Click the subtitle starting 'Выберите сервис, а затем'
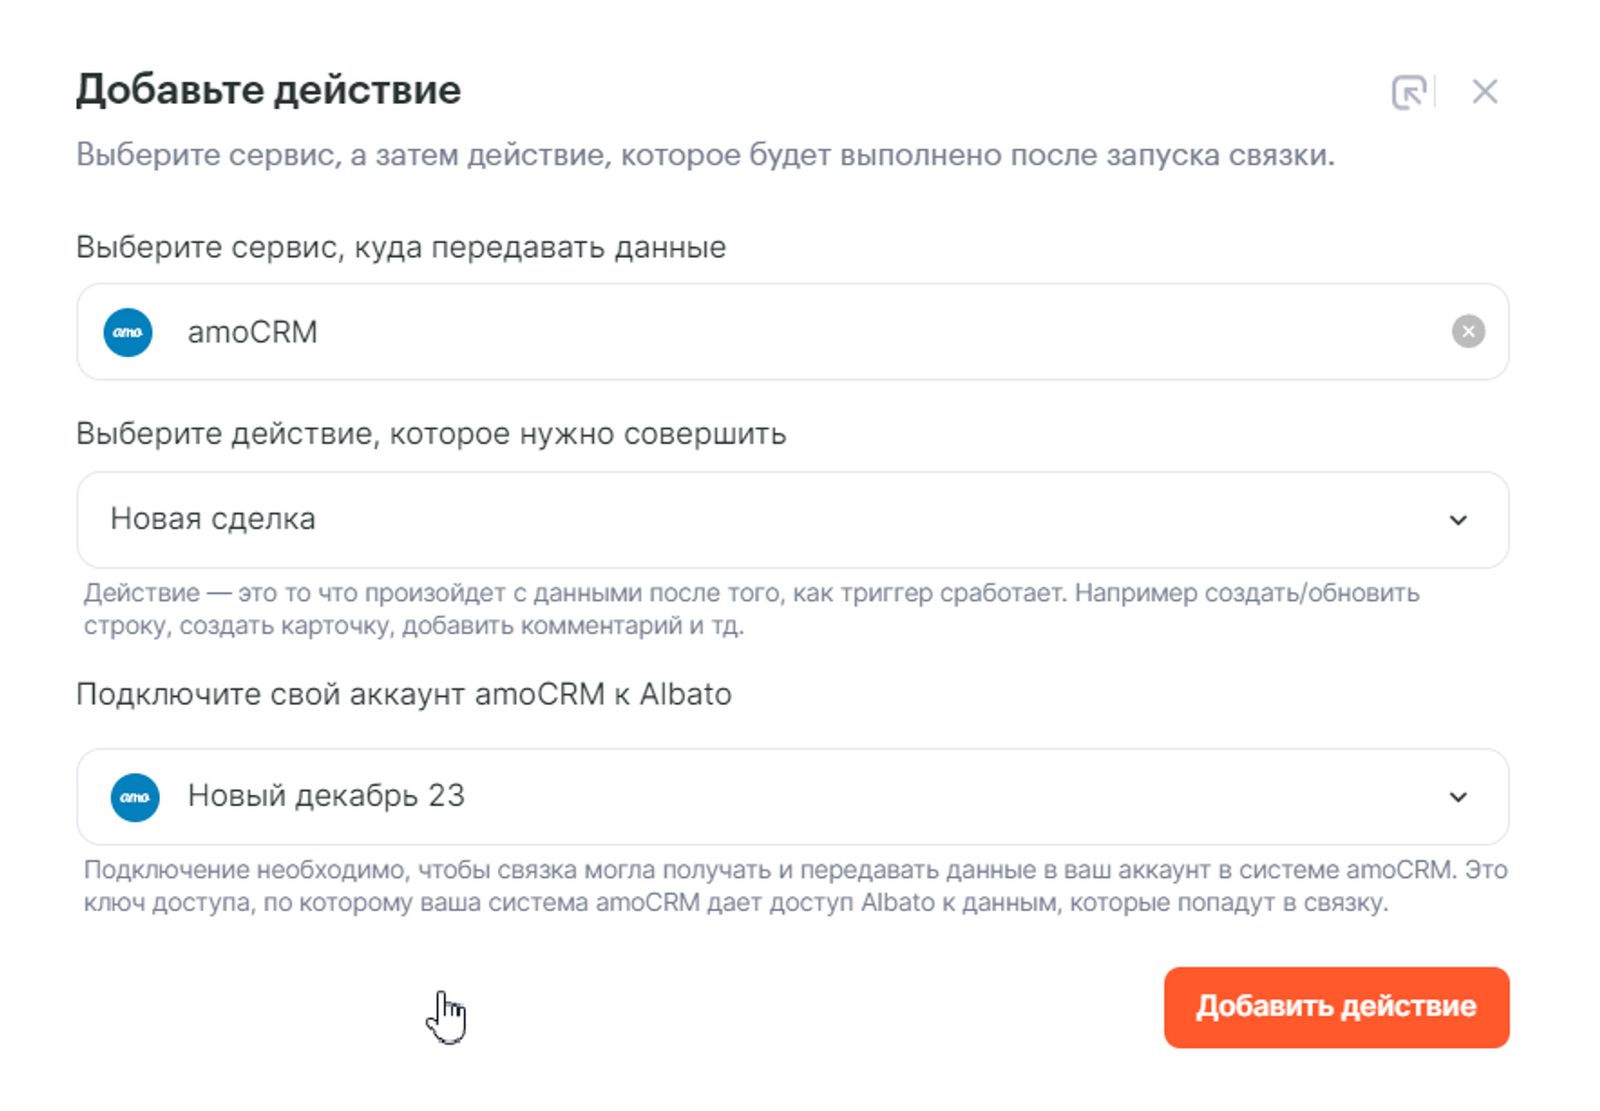The image size is (1600, 1111). pos(705,156)
